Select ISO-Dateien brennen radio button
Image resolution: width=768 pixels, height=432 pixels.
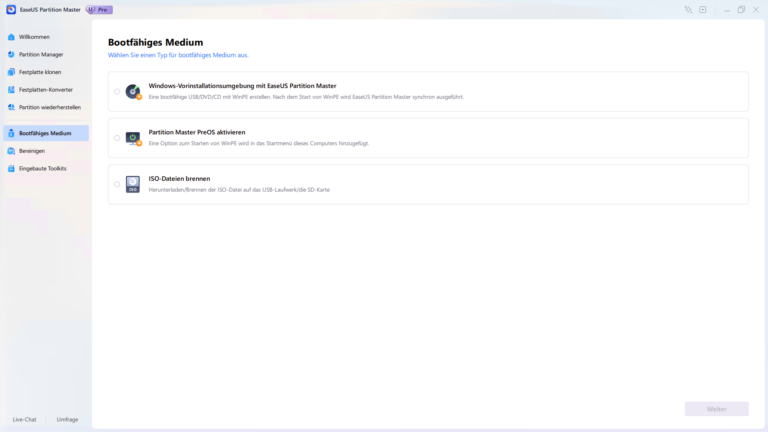pos(117,185)
